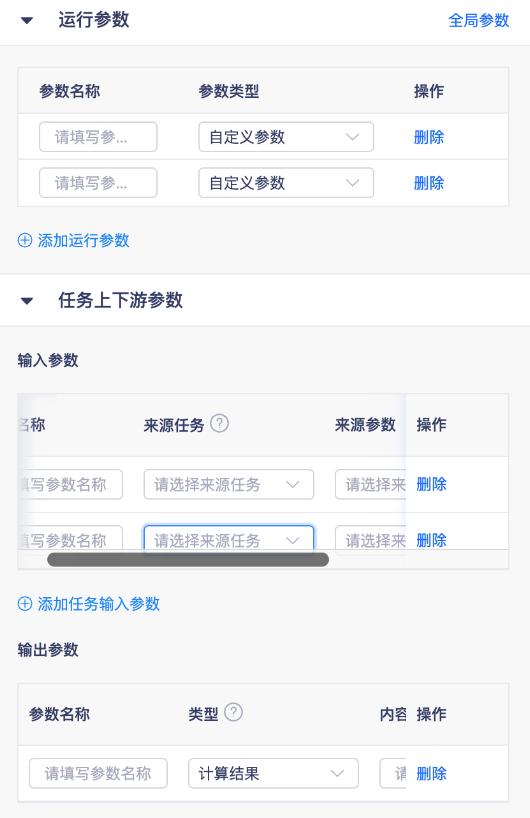Delete the first input parameter row

coord(431,484)
